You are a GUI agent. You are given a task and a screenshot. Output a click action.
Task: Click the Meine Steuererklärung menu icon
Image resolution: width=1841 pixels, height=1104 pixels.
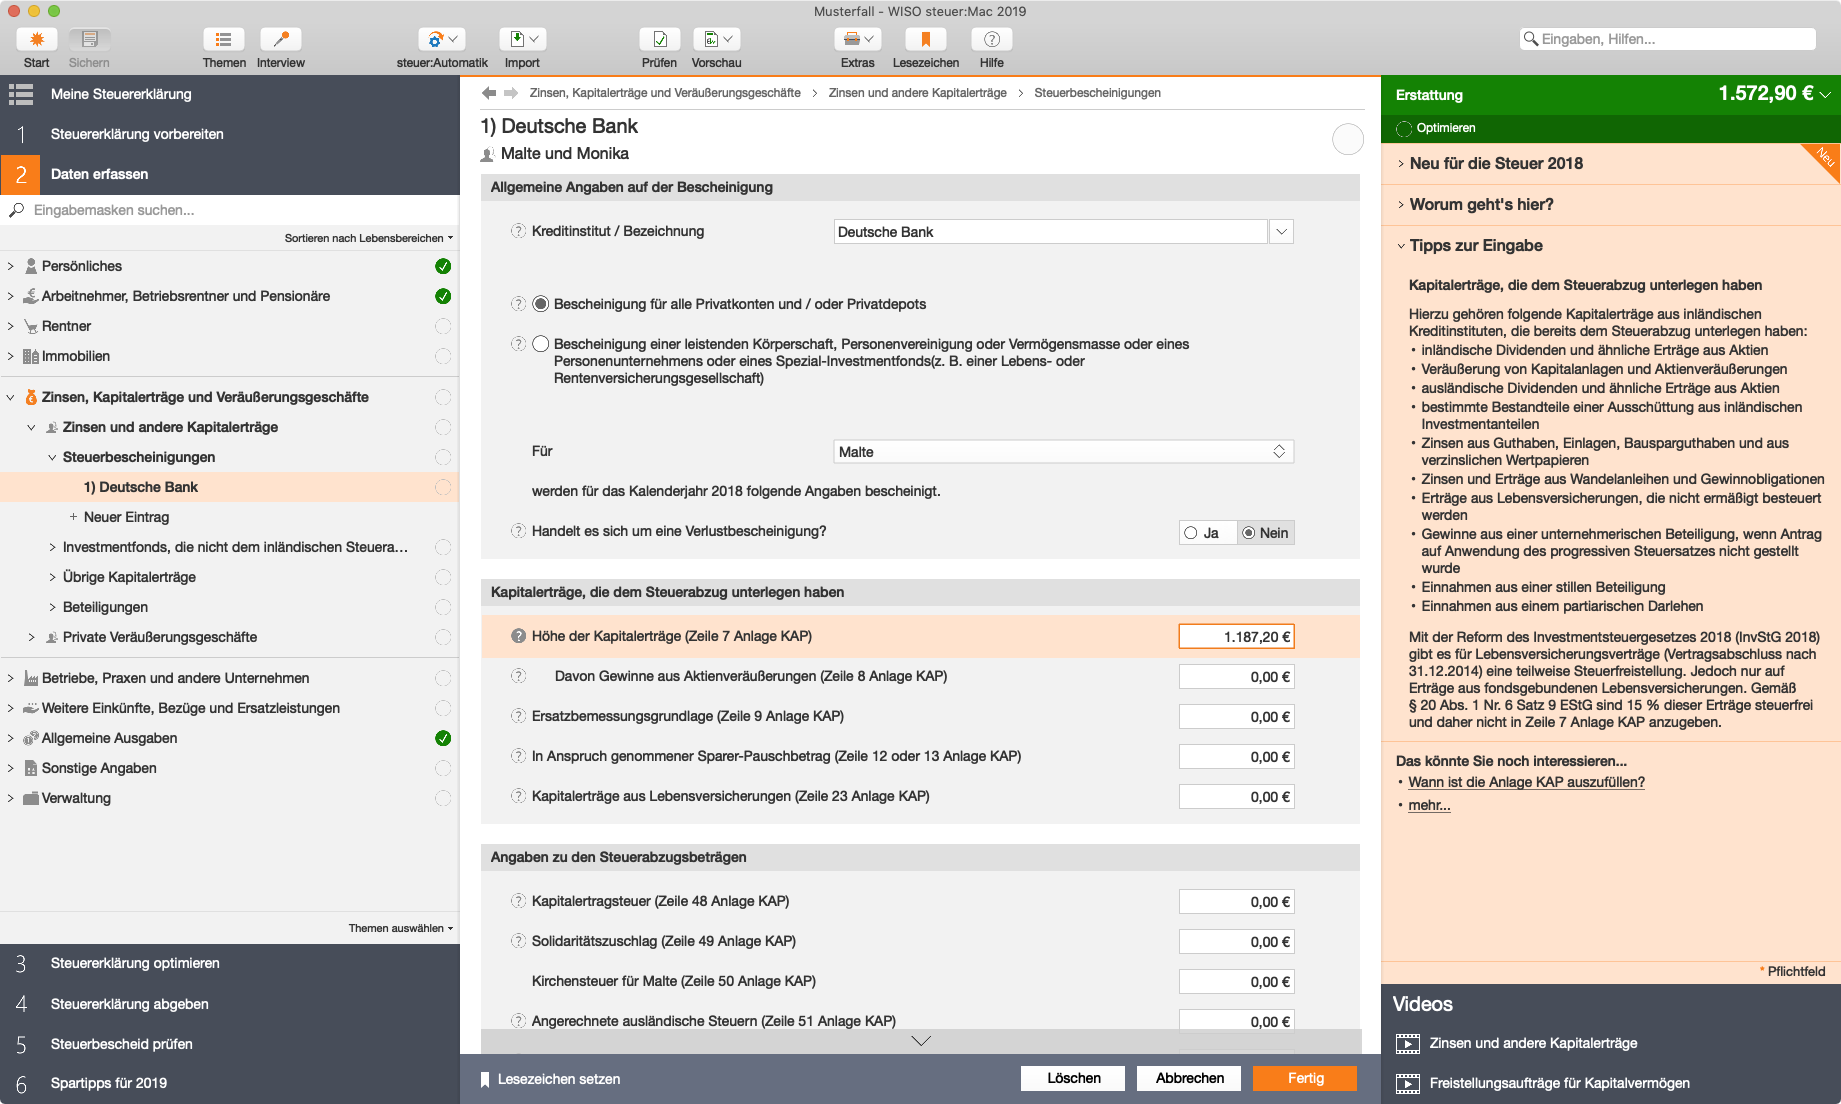(x=21, y=94)
